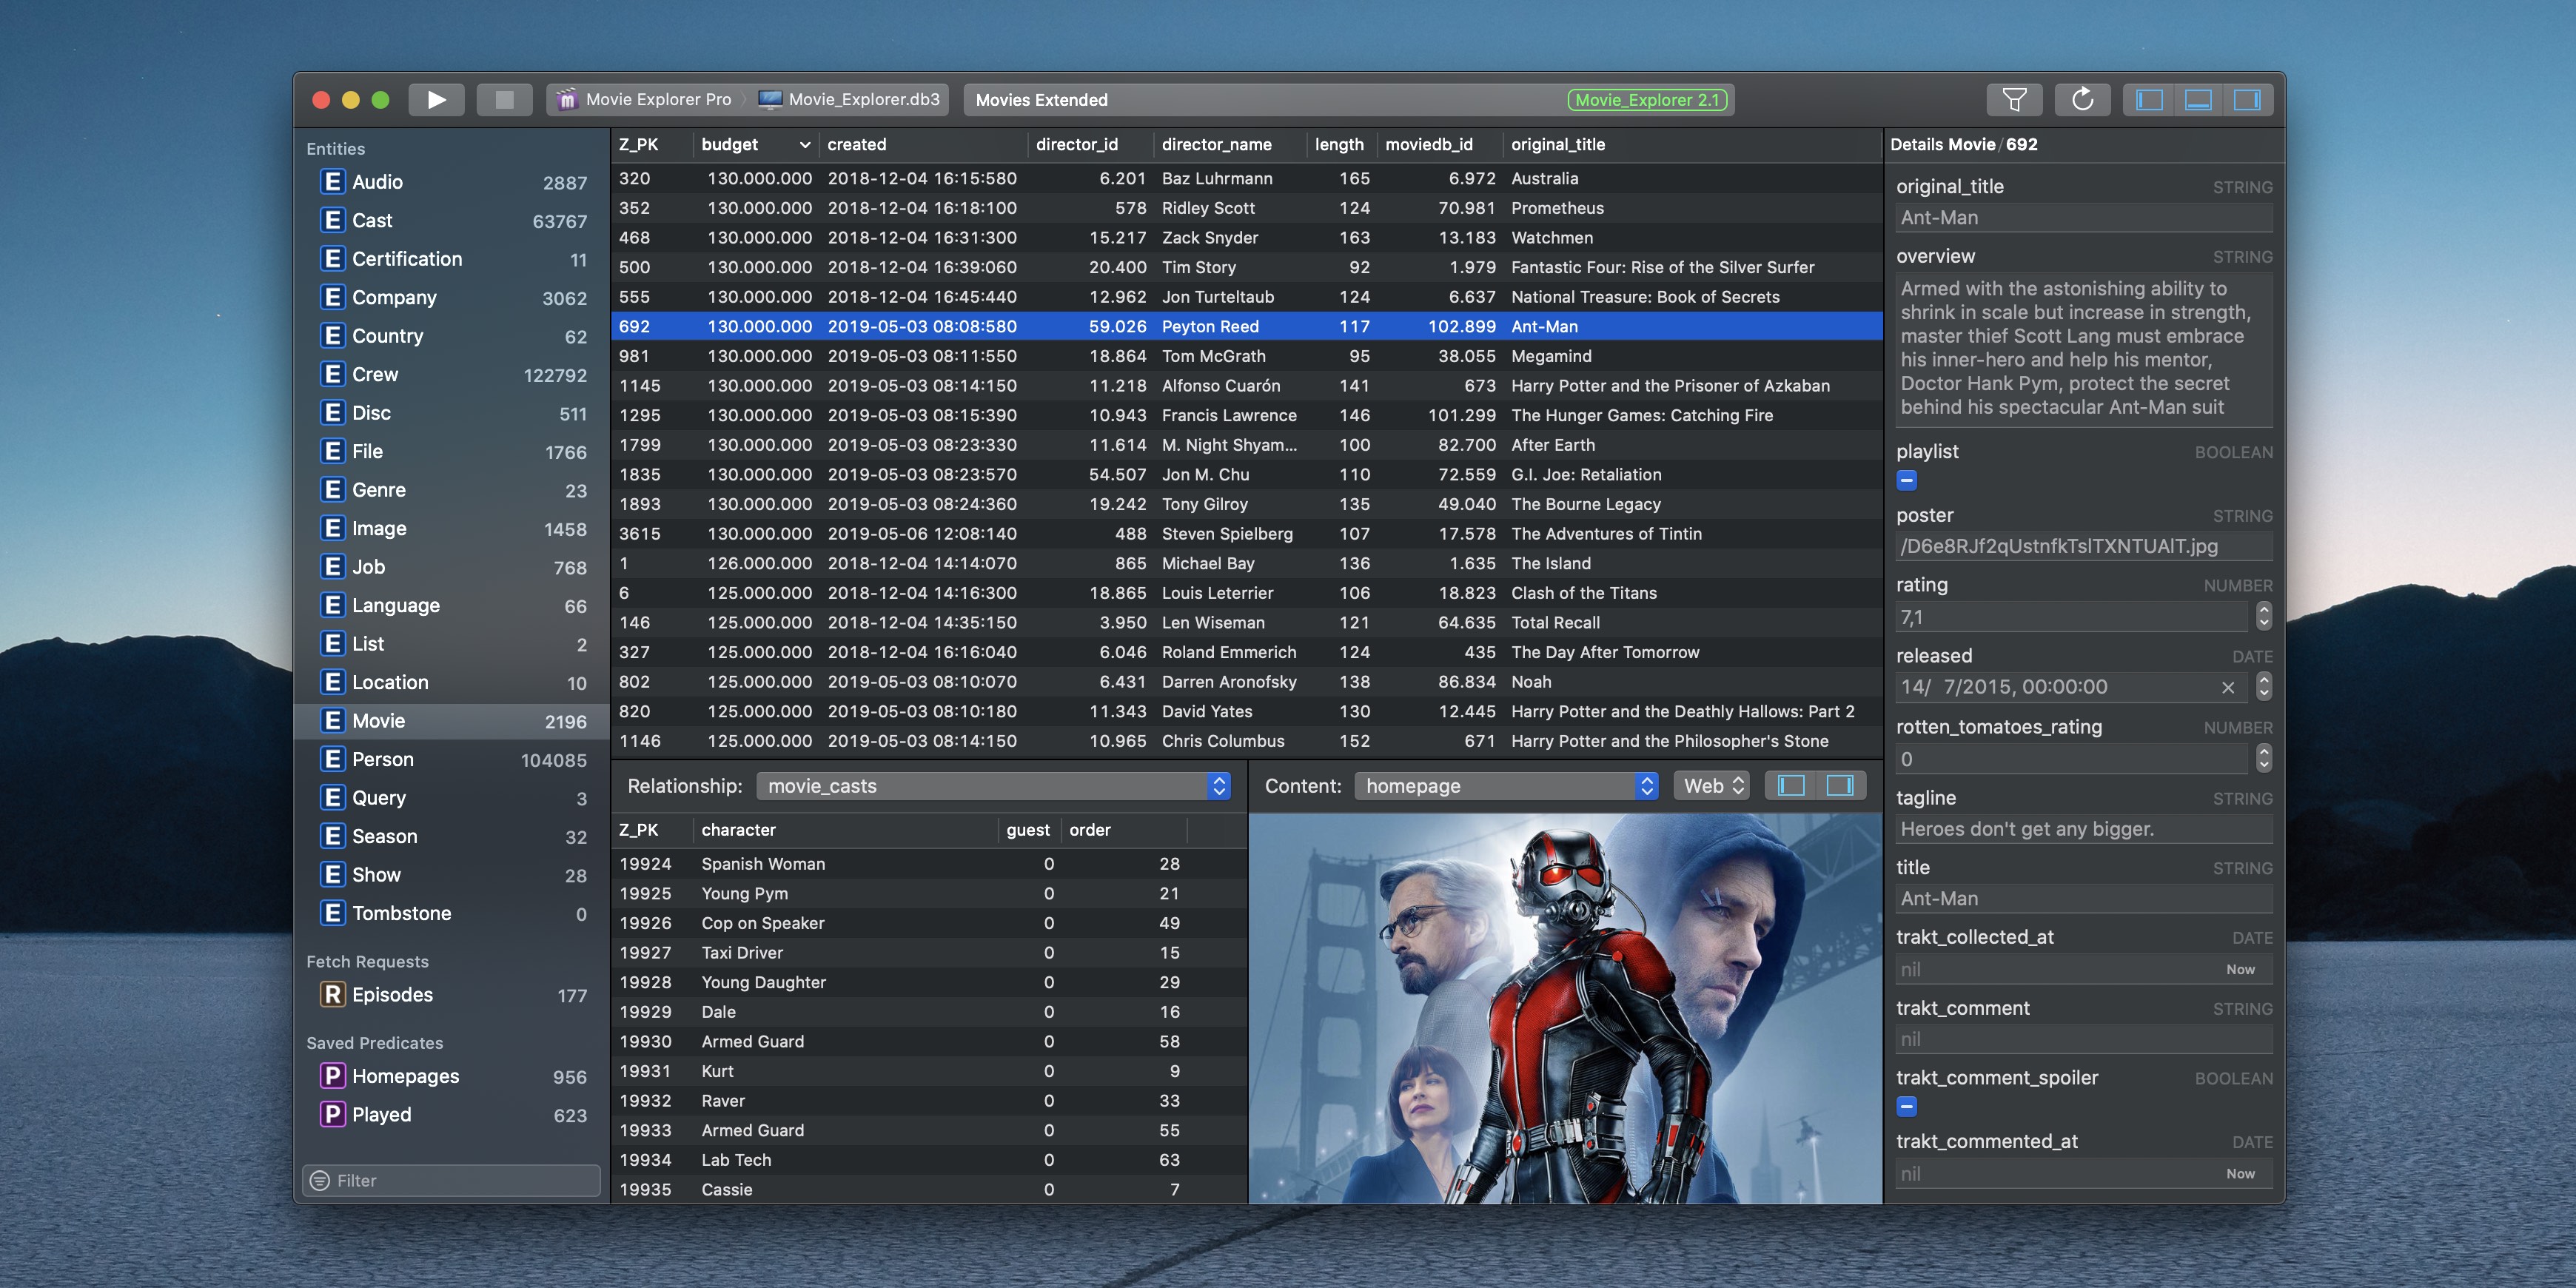This screenshot has height=1288, width=2576.
Task: Click the tagline text field
Action: point(2084,829)
